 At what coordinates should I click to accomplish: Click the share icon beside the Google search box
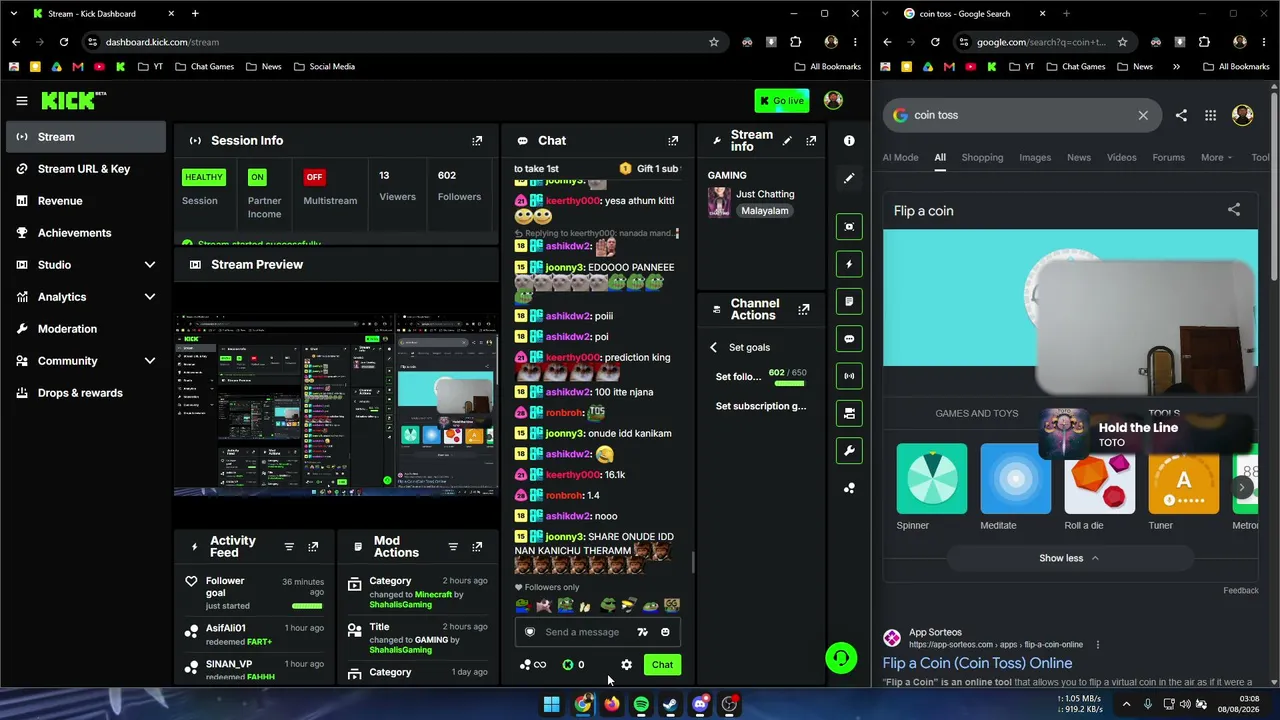[x=1181, y=115]
